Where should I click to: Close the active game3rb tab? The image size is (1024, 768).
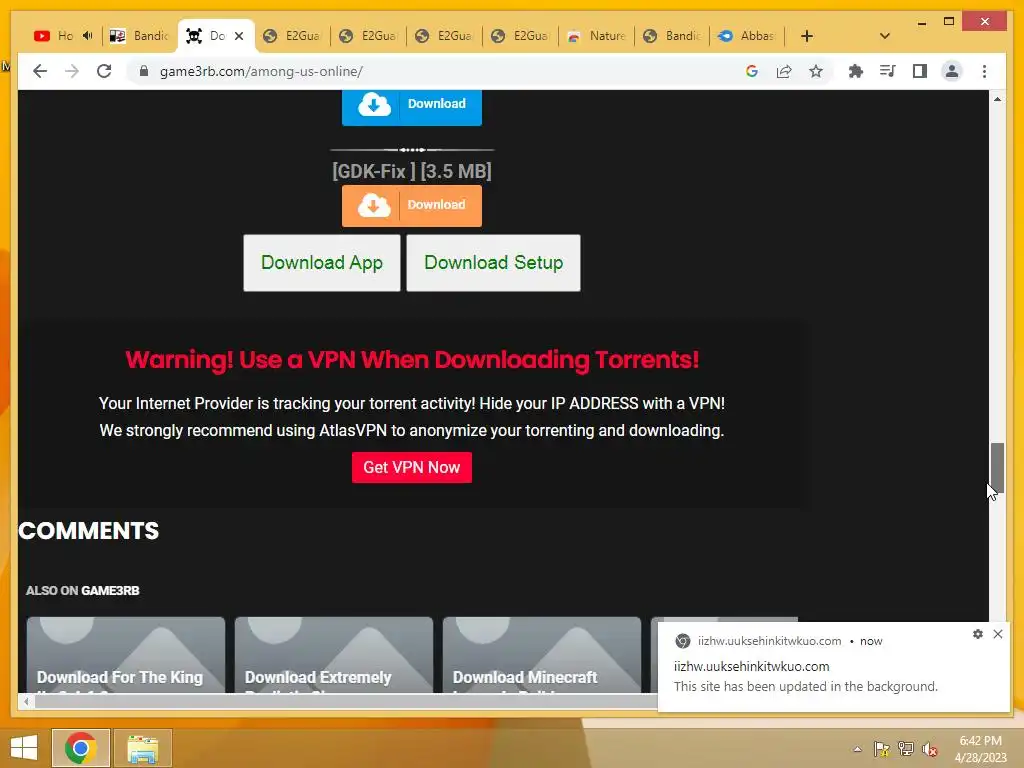click(x=239, y=36)
